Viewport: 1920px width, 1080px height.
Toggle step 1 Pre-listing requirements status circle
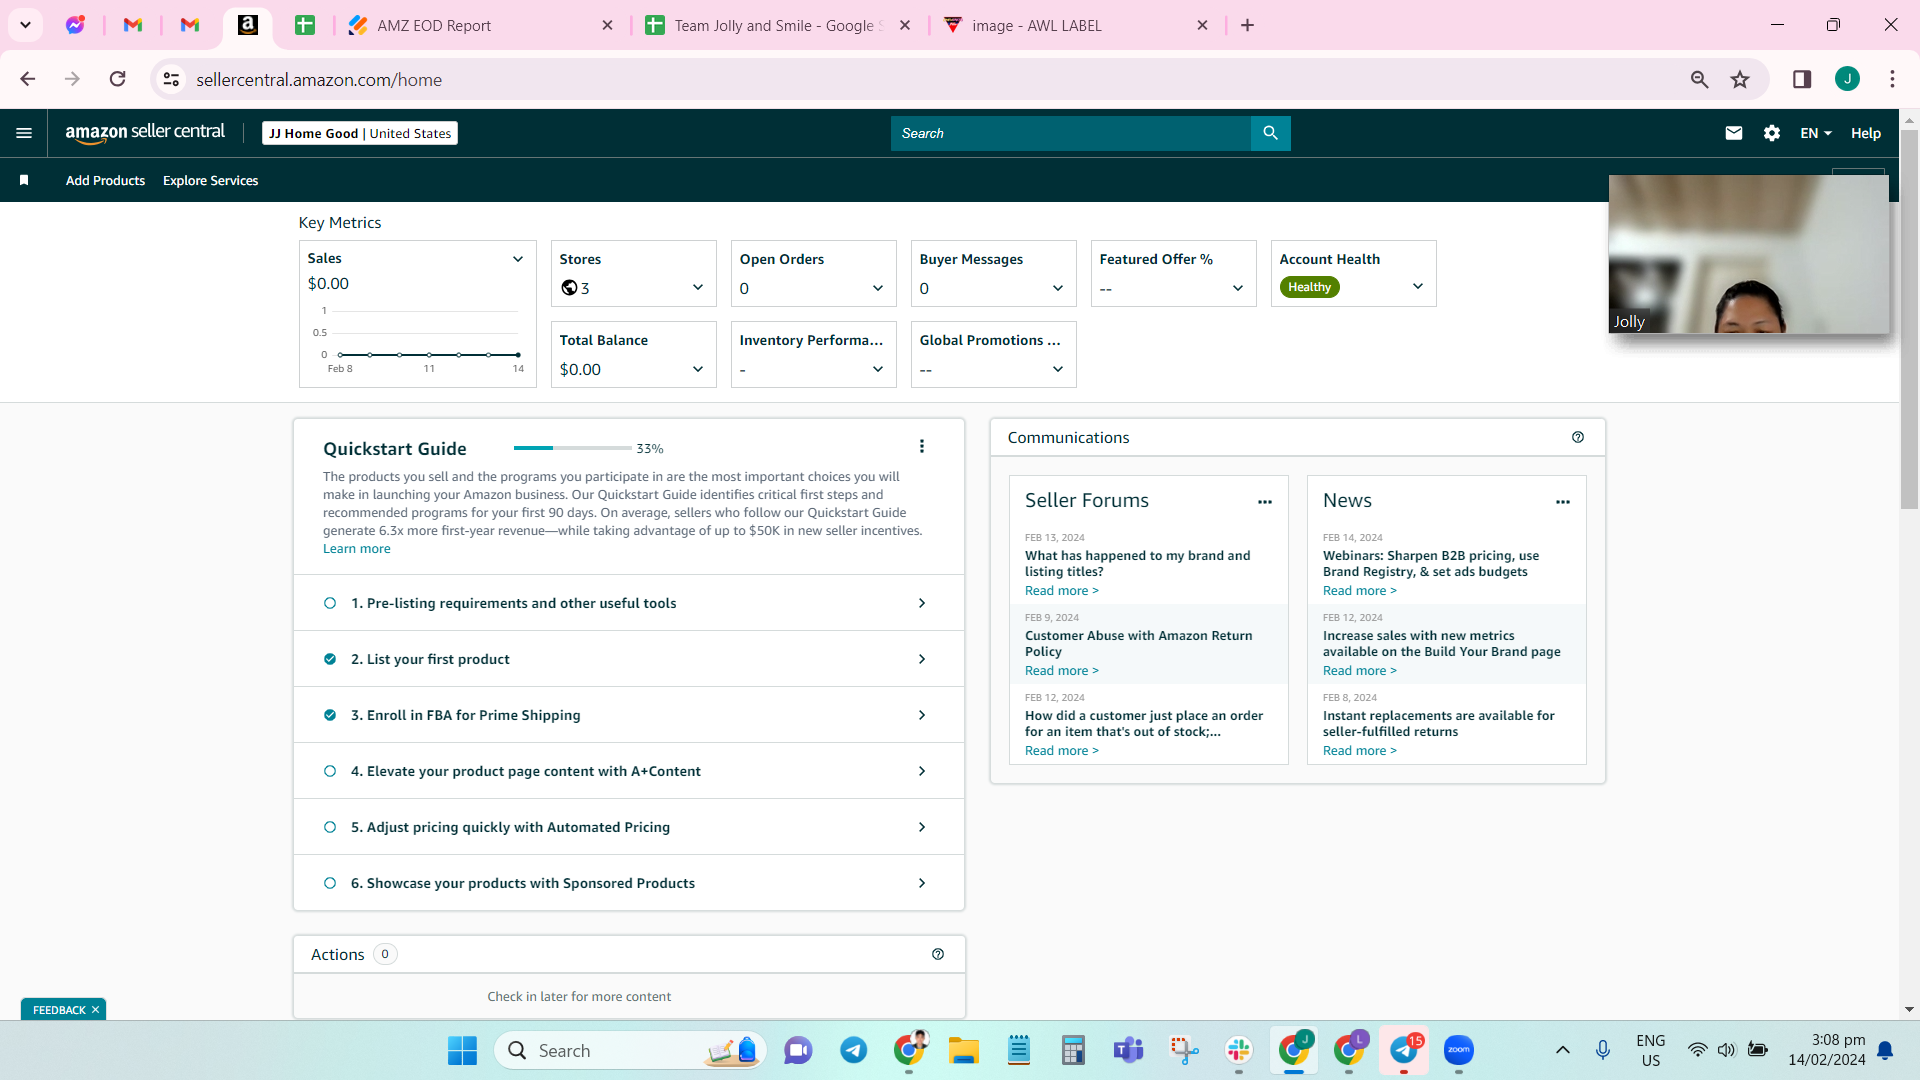[x=330, y=603]
